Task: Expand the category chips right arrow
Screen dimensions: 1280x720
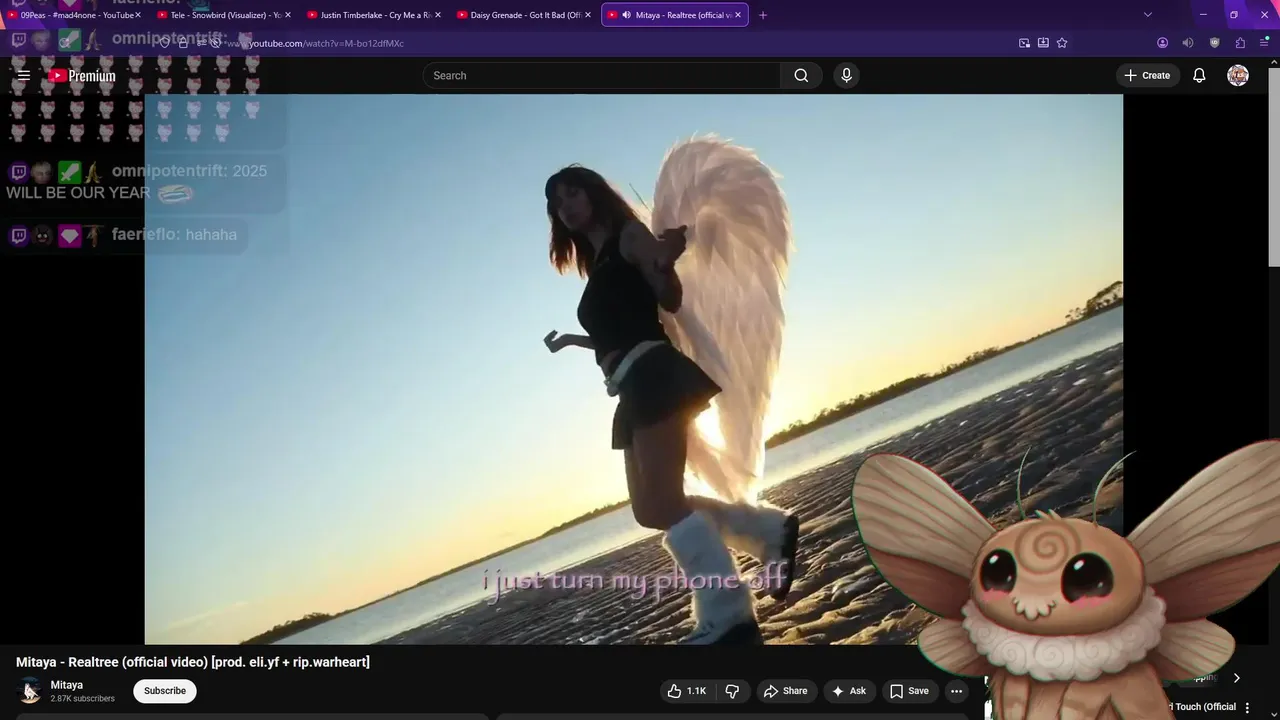Action: 1236,678
